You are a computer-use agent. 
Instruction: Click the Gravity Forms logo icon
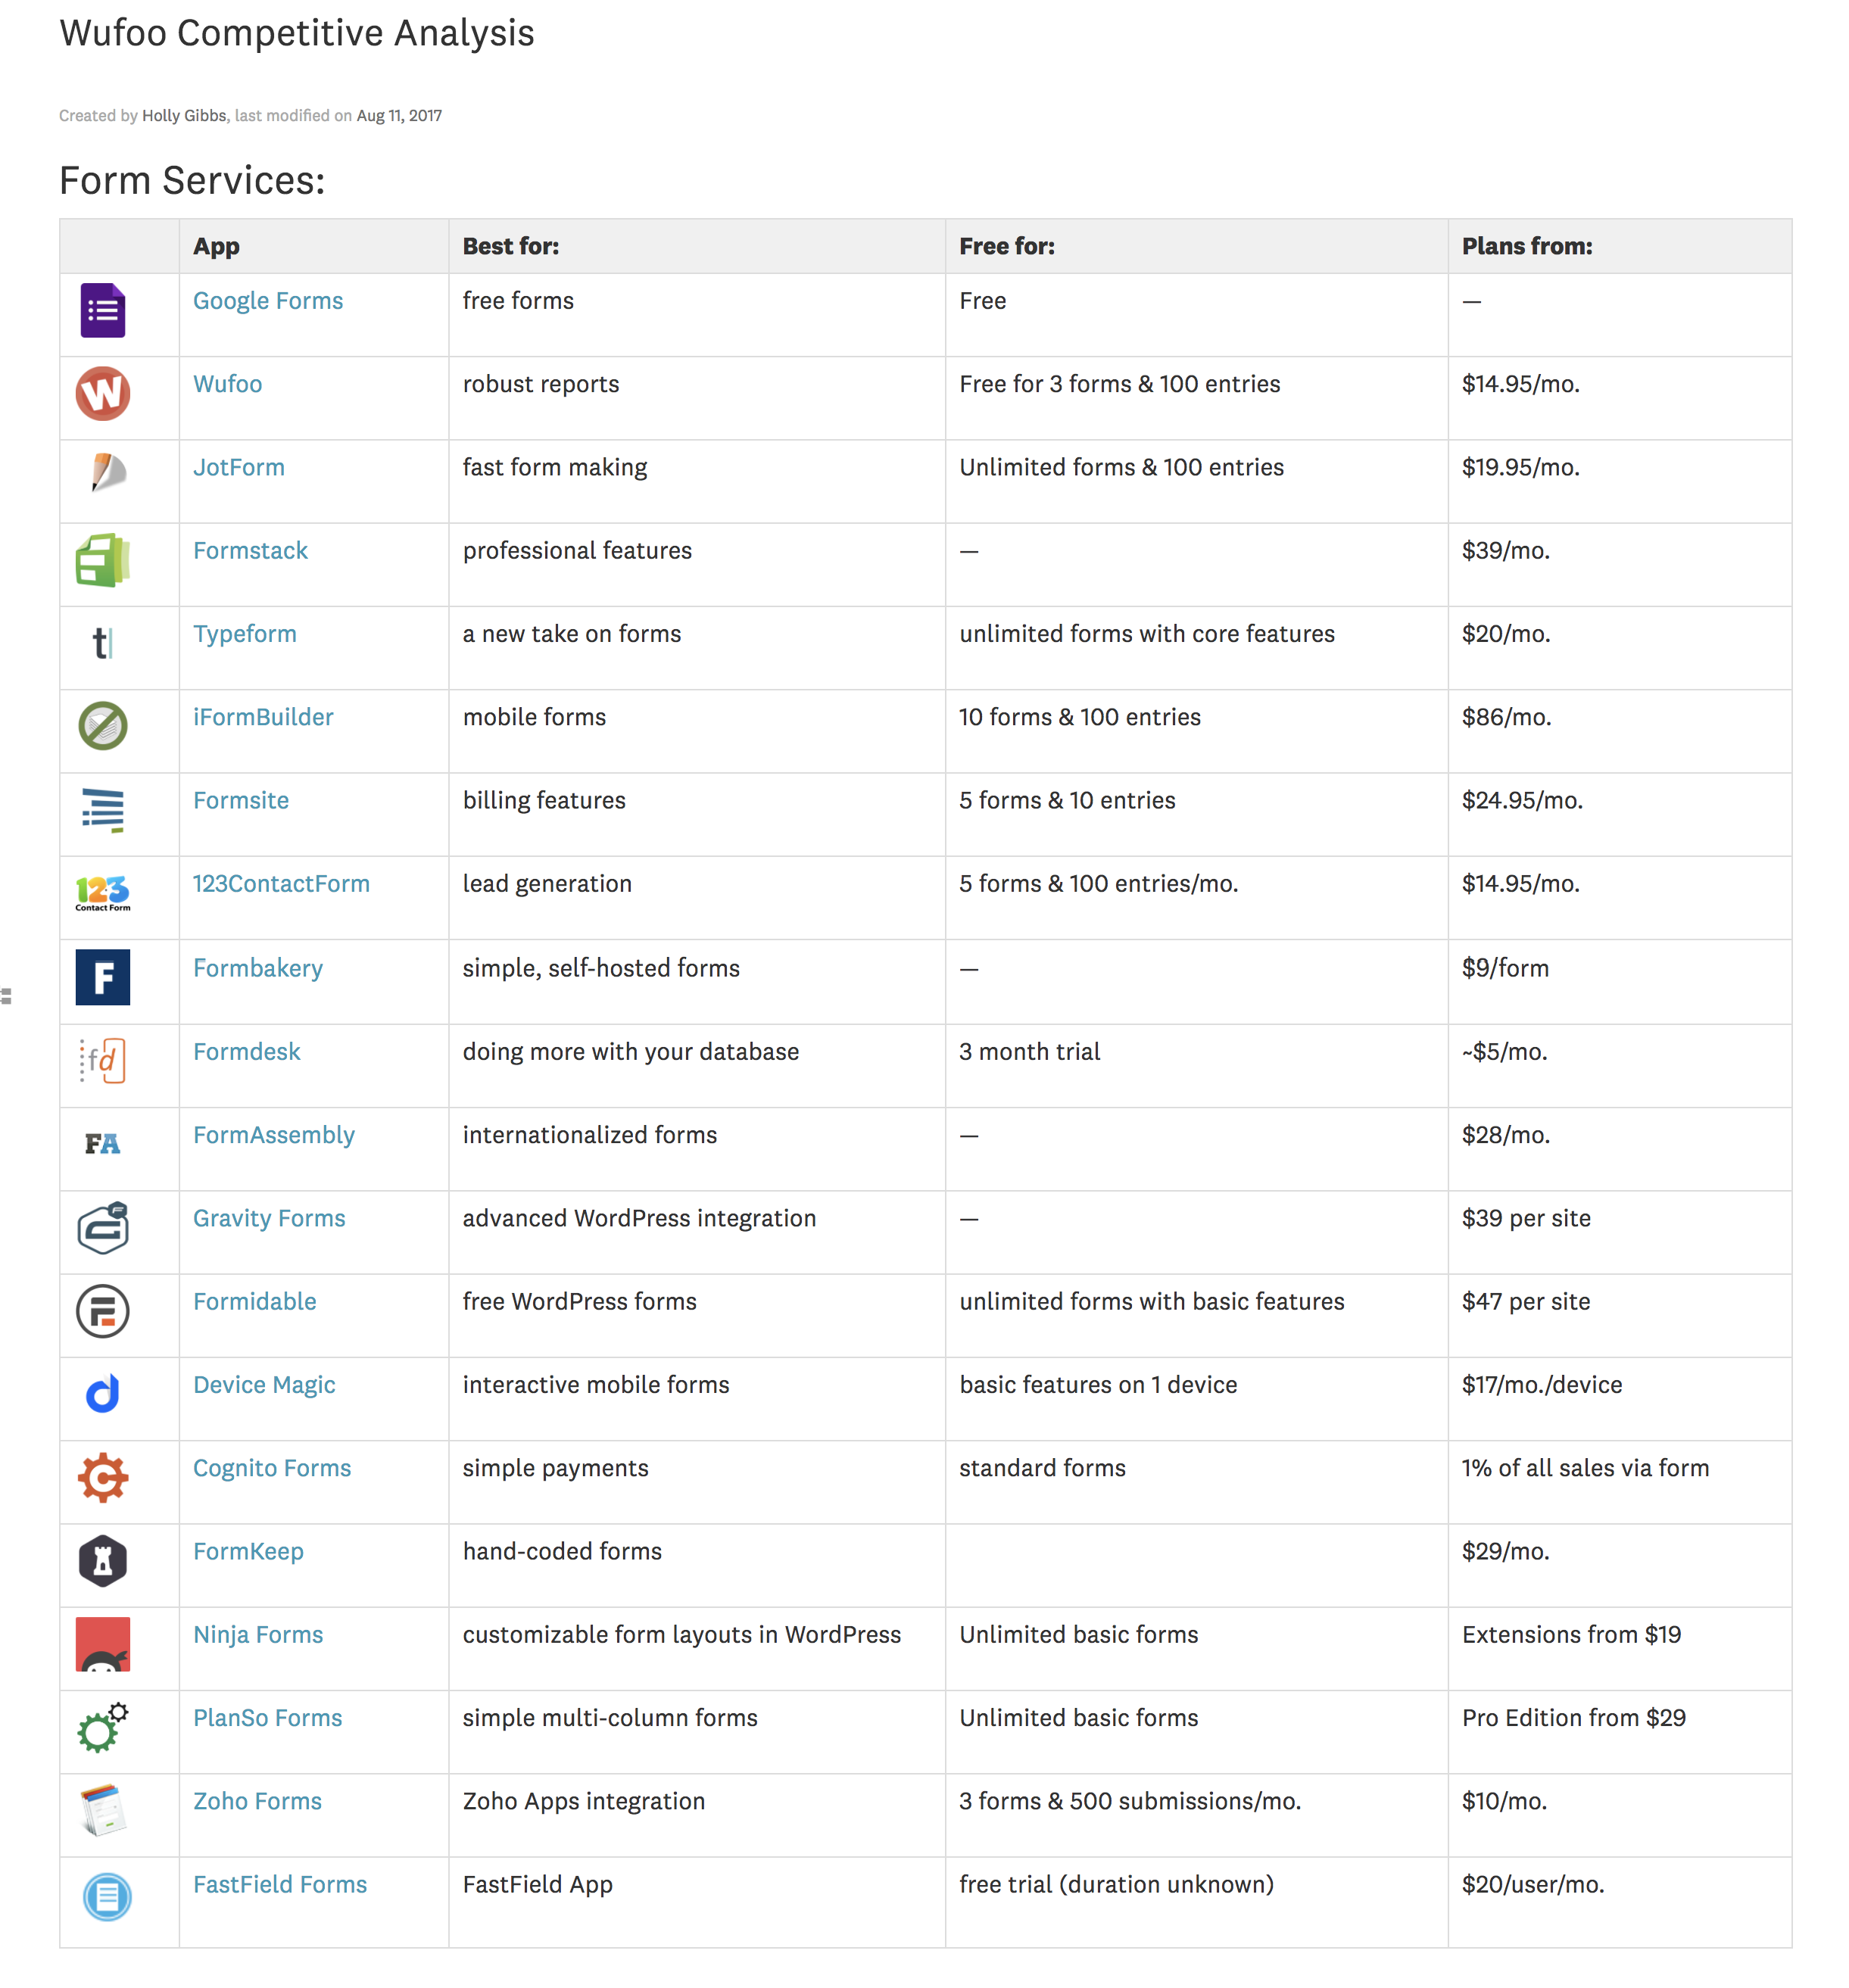(x=102, y=1228)
